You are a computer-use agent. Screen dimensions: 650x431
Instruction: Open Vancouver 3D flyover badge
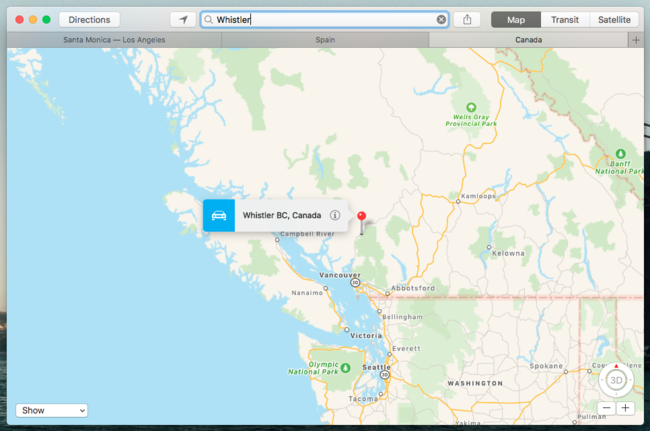click(x=355, y=283)
